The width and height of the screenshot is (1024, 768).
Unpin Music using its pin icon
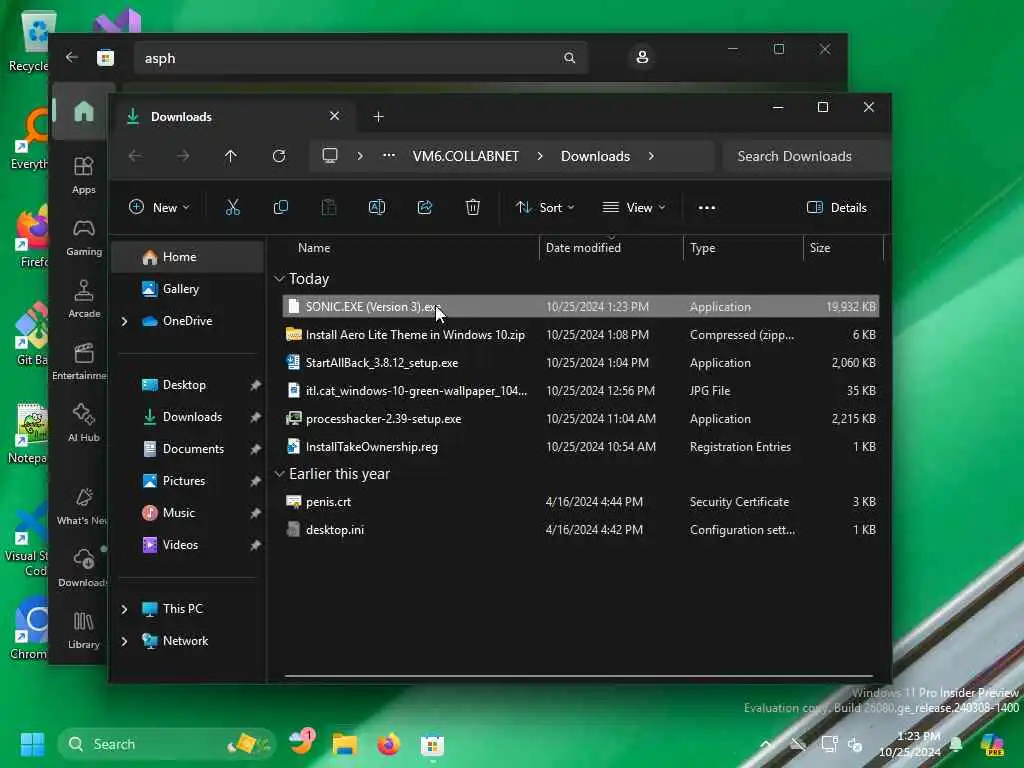pos(255,513)
